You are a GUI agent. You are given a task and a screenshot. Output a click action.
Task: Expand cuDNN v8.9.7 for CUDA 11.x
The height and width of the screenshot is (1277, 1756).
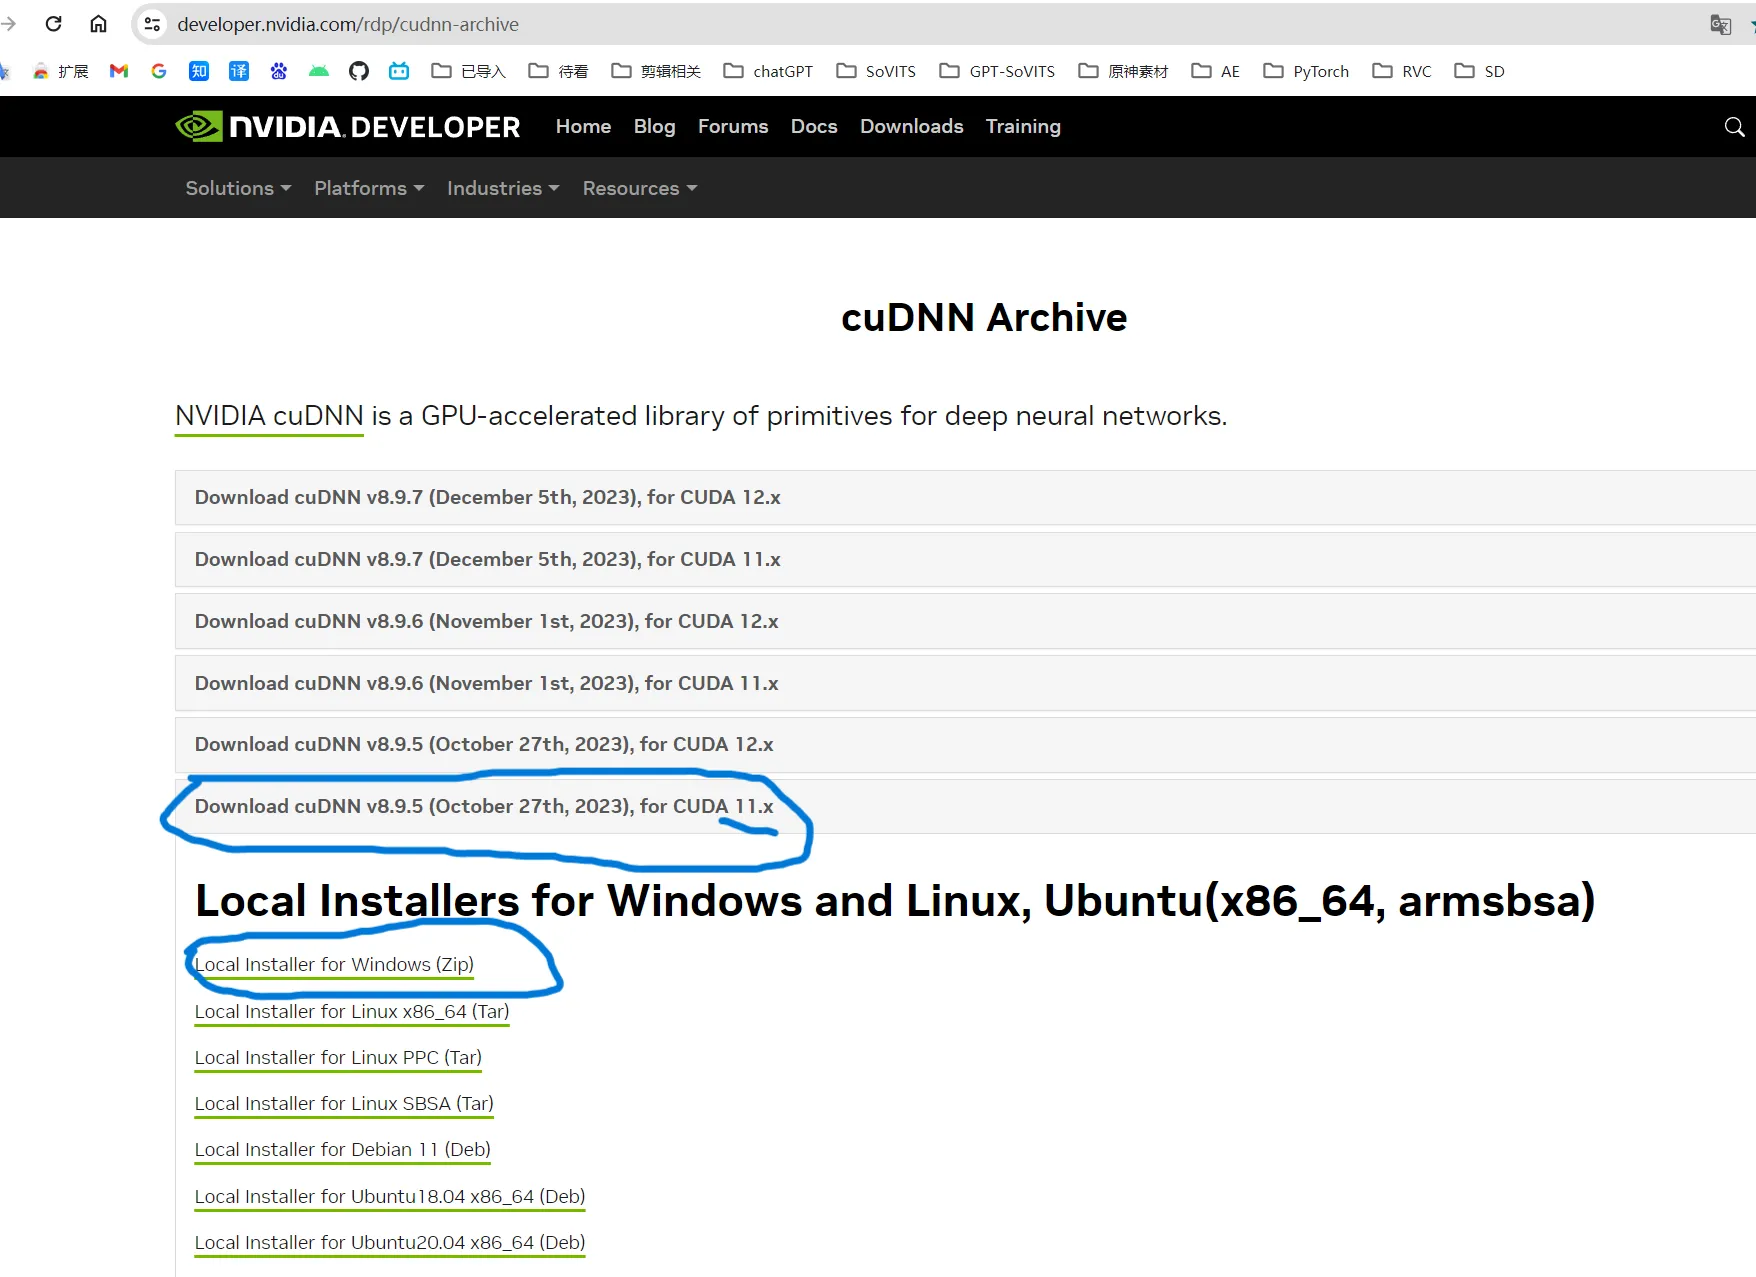pos(965,559)
